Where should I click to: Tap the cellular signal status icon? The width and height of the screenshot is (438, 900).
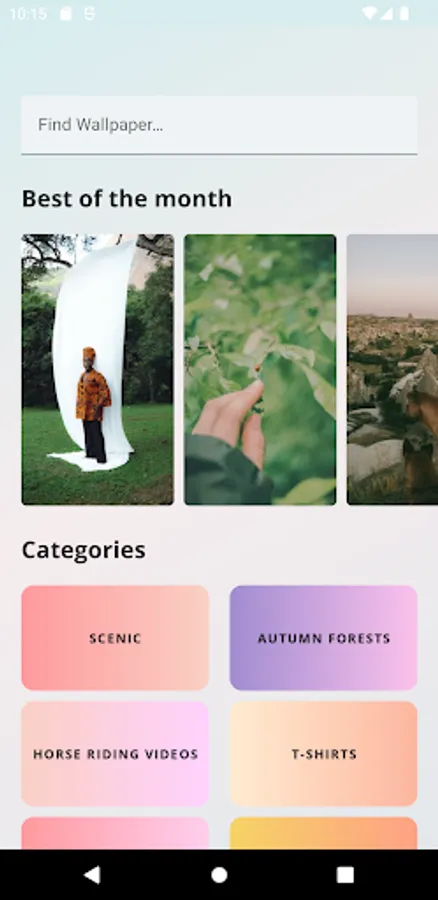386,13
